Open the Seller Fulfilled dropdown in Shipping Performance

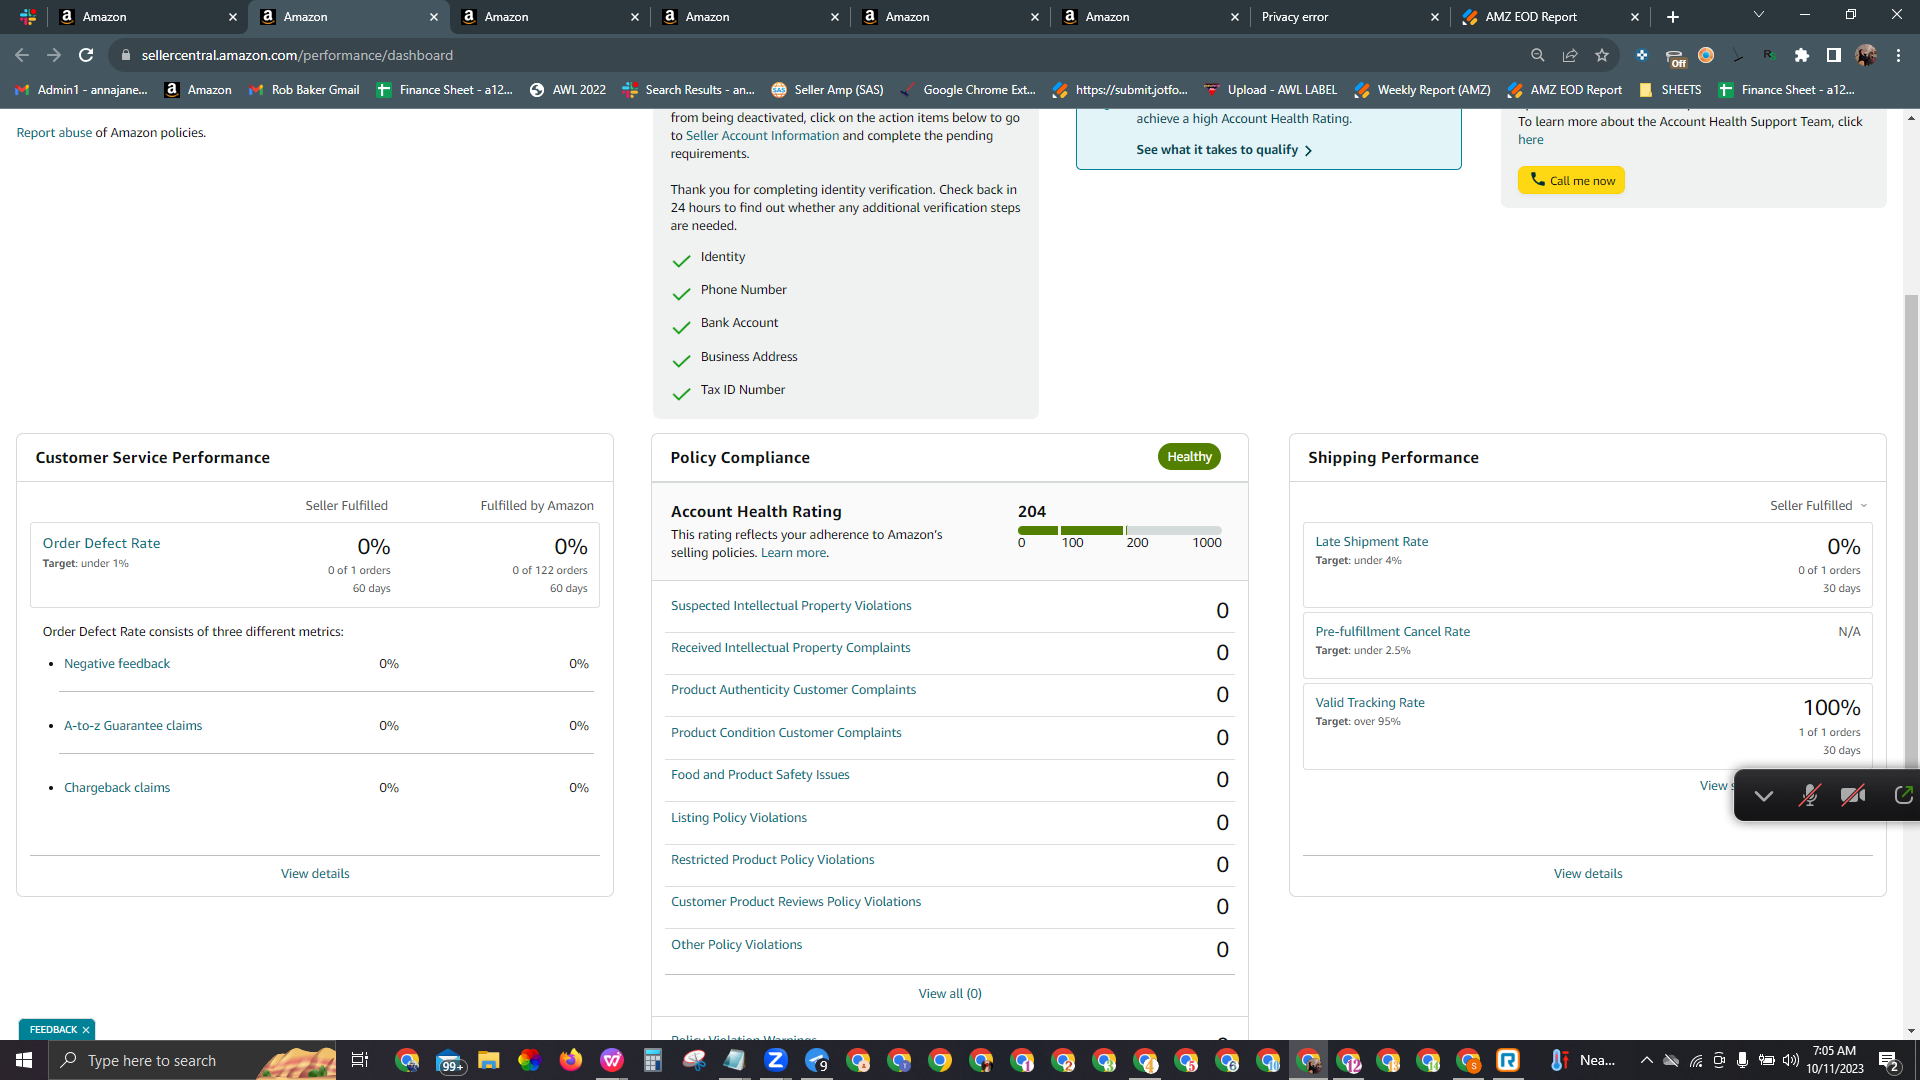(x=1819, y=506)
